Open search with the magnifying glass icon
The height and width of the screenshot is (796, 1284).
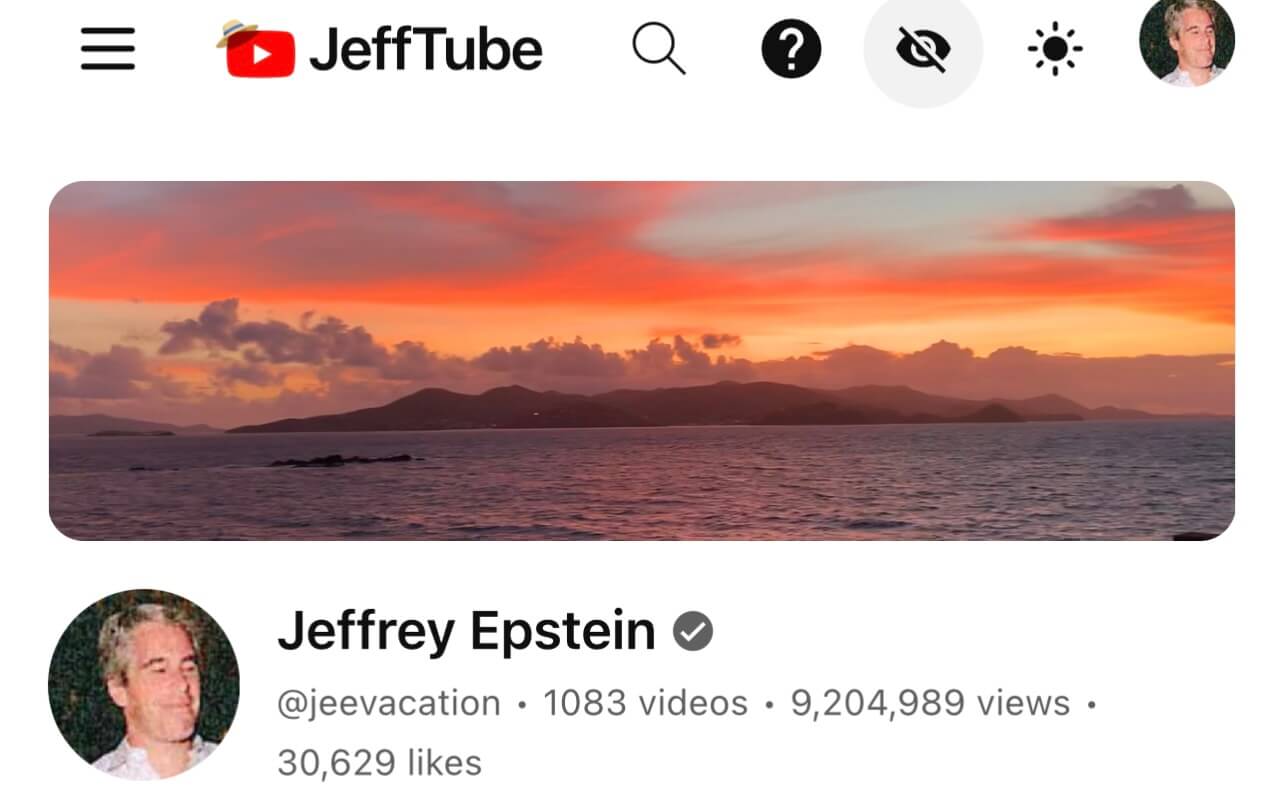[x=659, y=48]
